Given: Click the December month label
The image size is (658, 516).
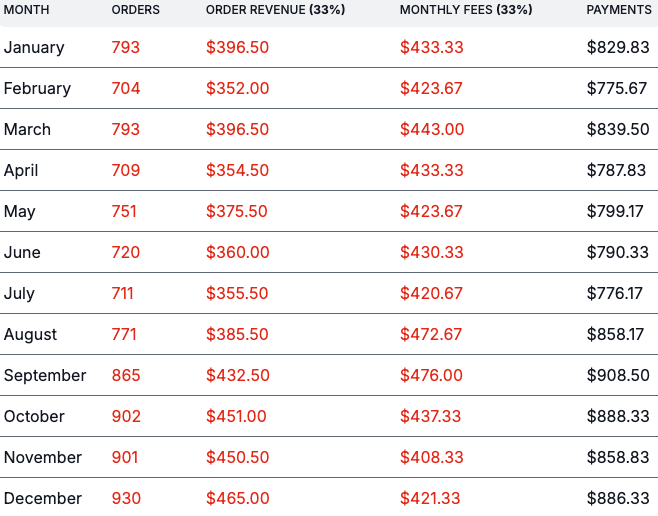Looking at the screenshot, I should [43, 498].
